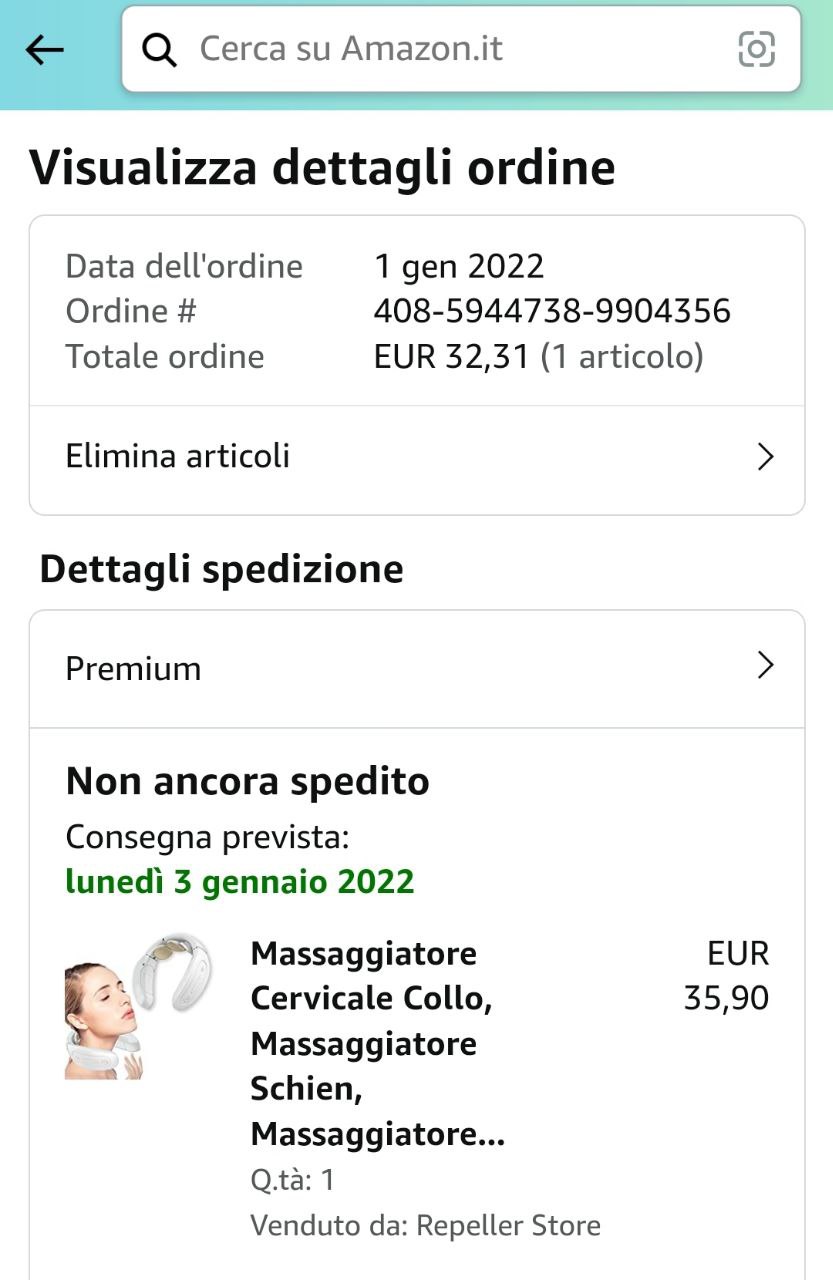Select order number 408-5944738-9904356
Image resolution: width=833 pixels, height=1280 pixels.
[552, 311]
